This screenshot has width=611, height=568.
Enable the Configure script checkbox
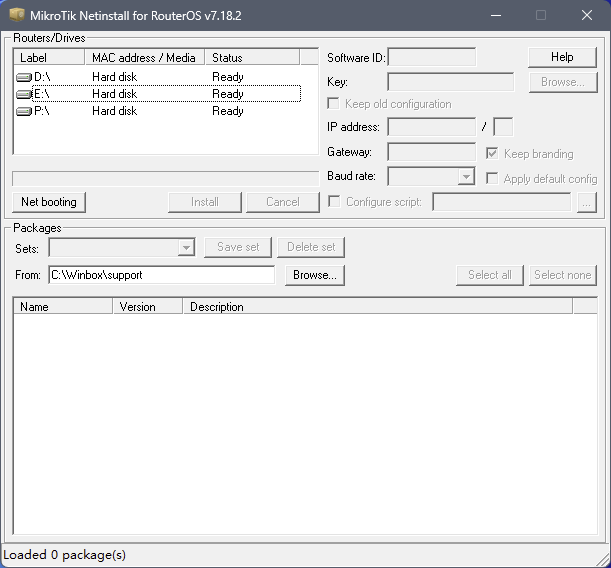(x=334, y=201)
